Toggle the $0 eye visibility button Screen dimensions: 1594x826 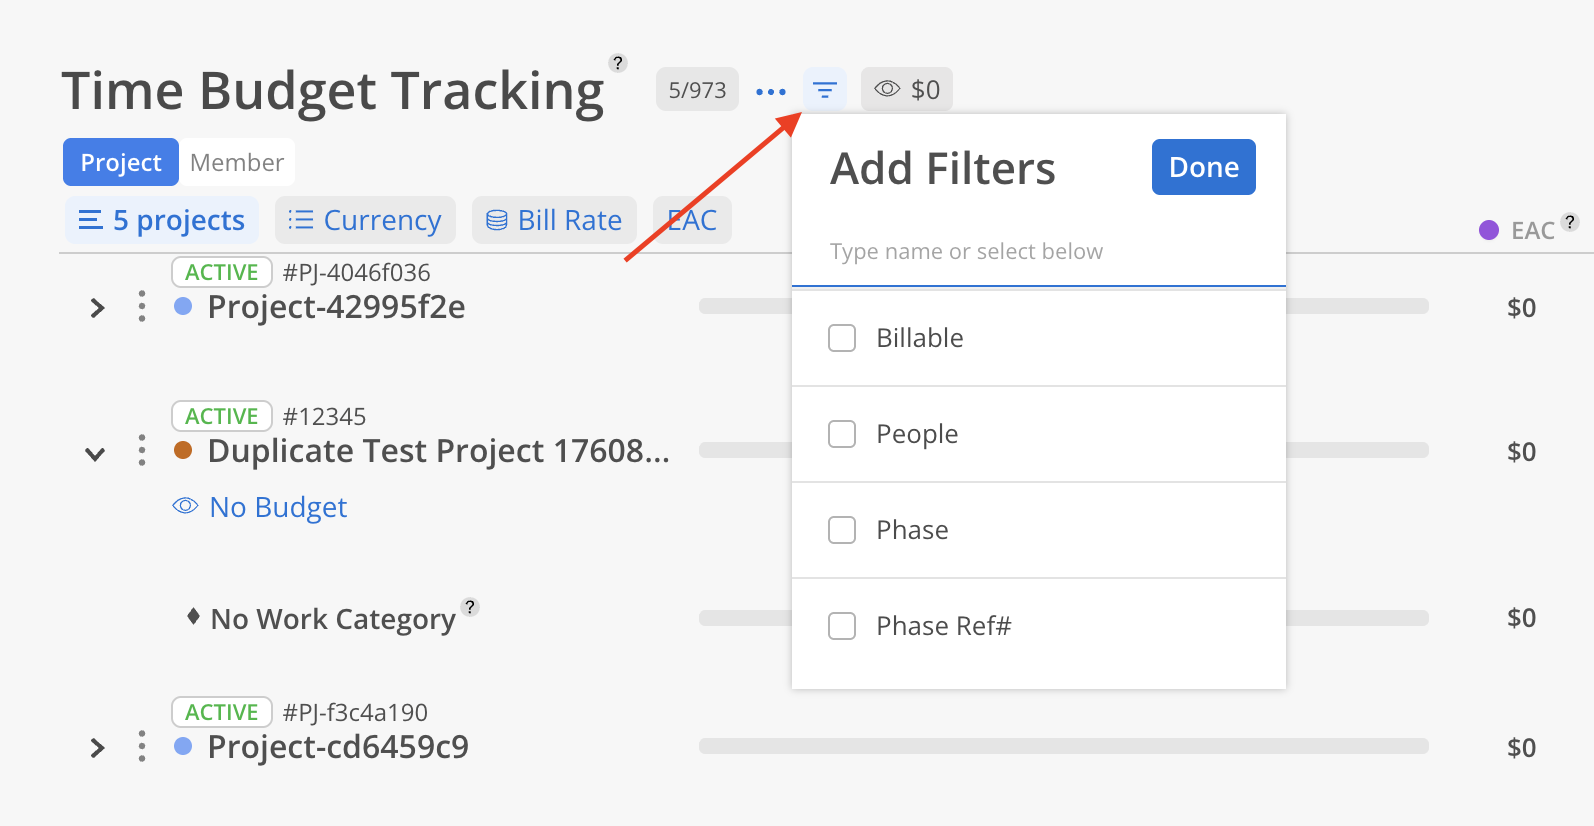pos(906,90)
